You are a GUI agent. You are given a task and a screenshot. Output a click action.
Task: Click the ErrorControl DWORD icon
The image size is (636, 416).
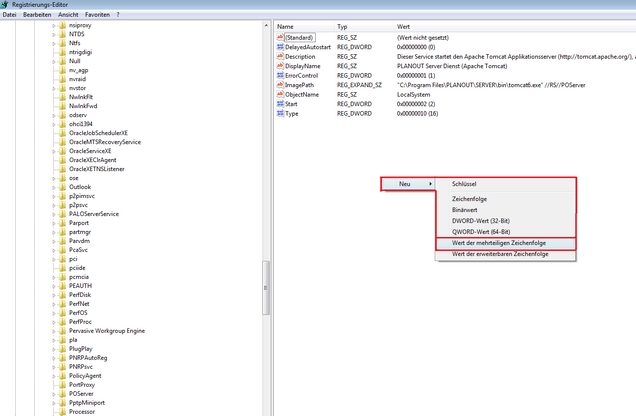[x=280, y=75]
